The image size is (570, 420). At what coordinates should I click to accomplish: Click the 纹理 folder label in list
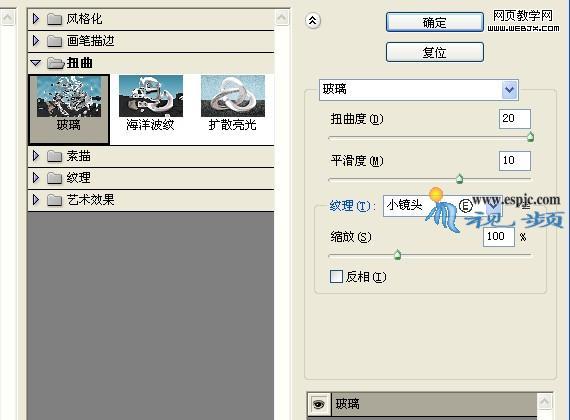pyautogui.click(x=79, y=178)
